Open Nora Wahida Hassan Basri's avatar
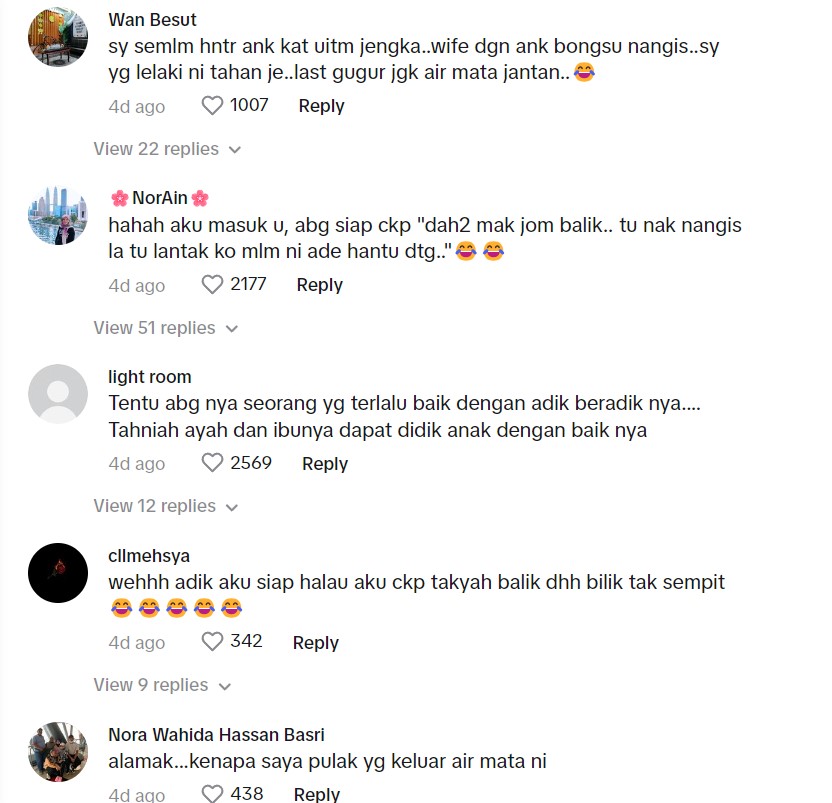 point(58,752)
